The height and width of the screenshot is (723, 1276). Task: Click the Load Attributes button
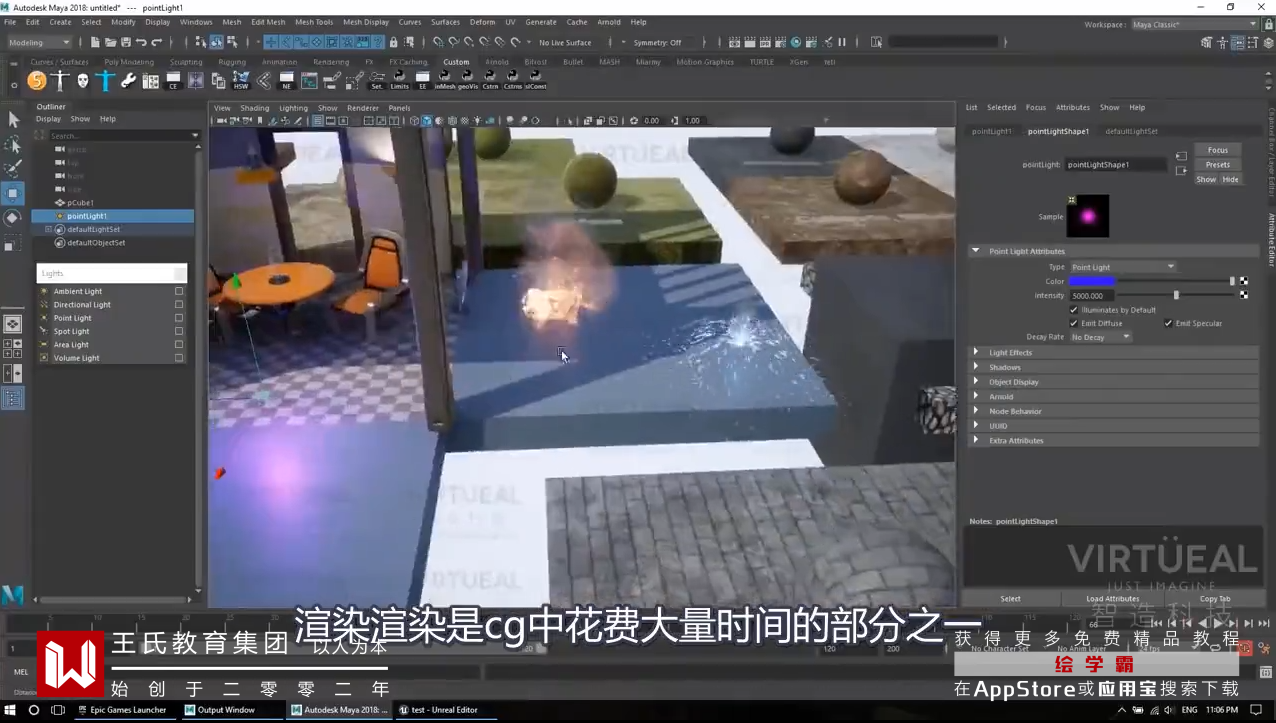pos(1112,599)
